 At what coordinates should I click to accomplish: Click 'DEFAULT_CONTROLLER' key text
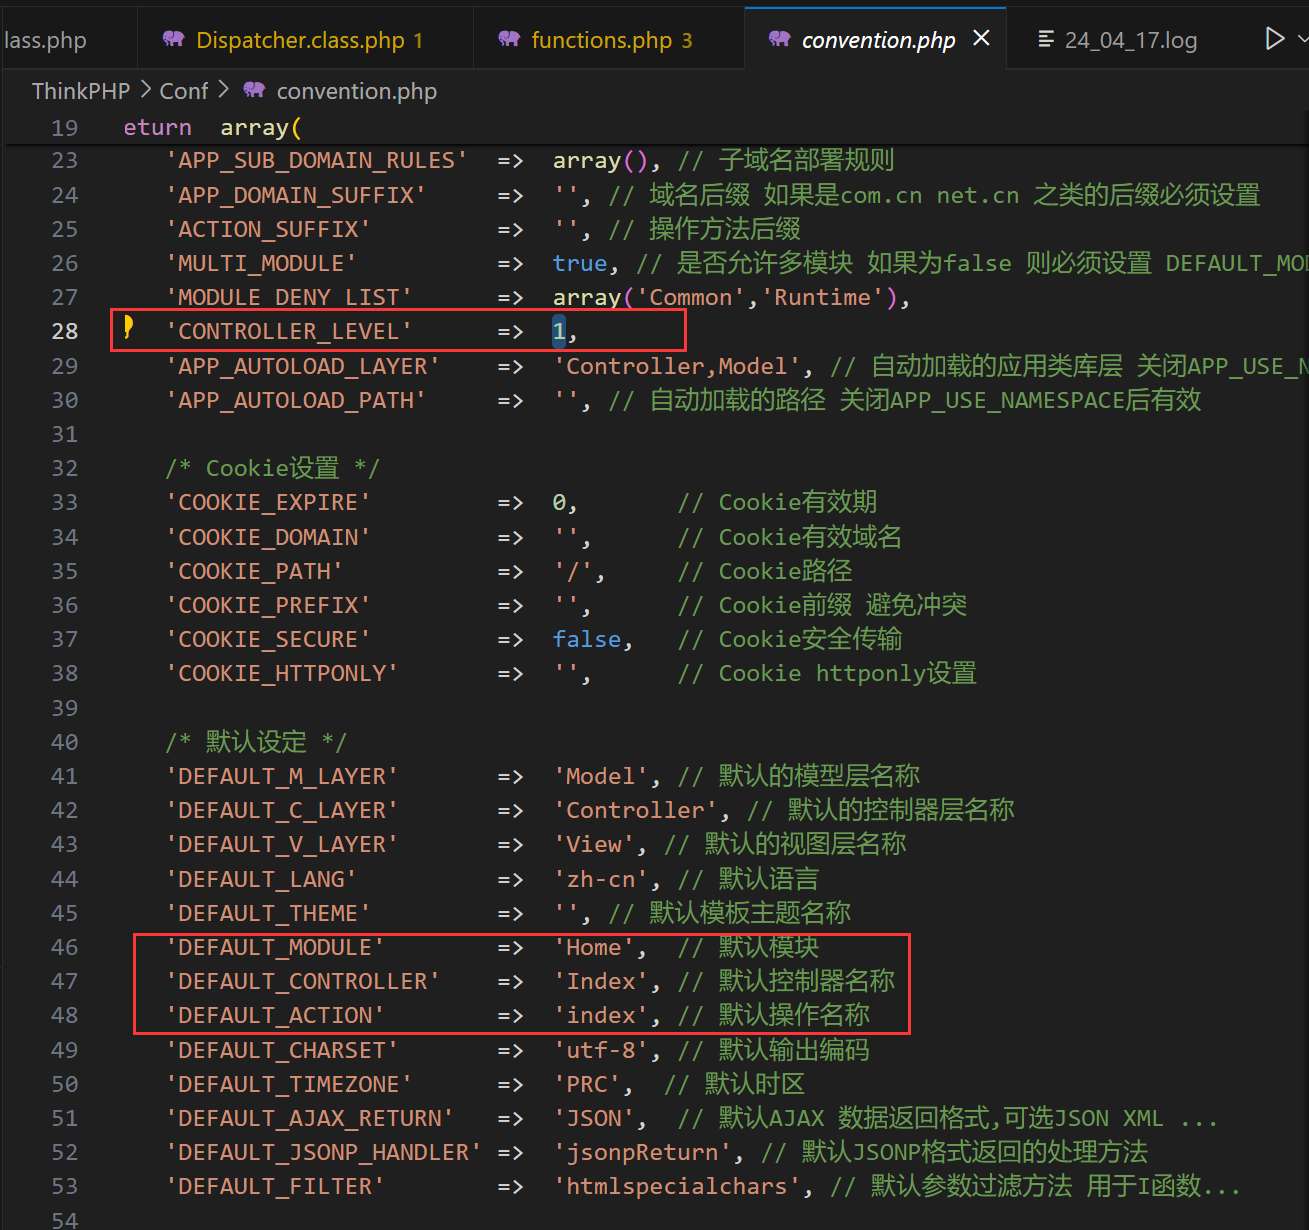pyautogui.click(x=303, y=981)
